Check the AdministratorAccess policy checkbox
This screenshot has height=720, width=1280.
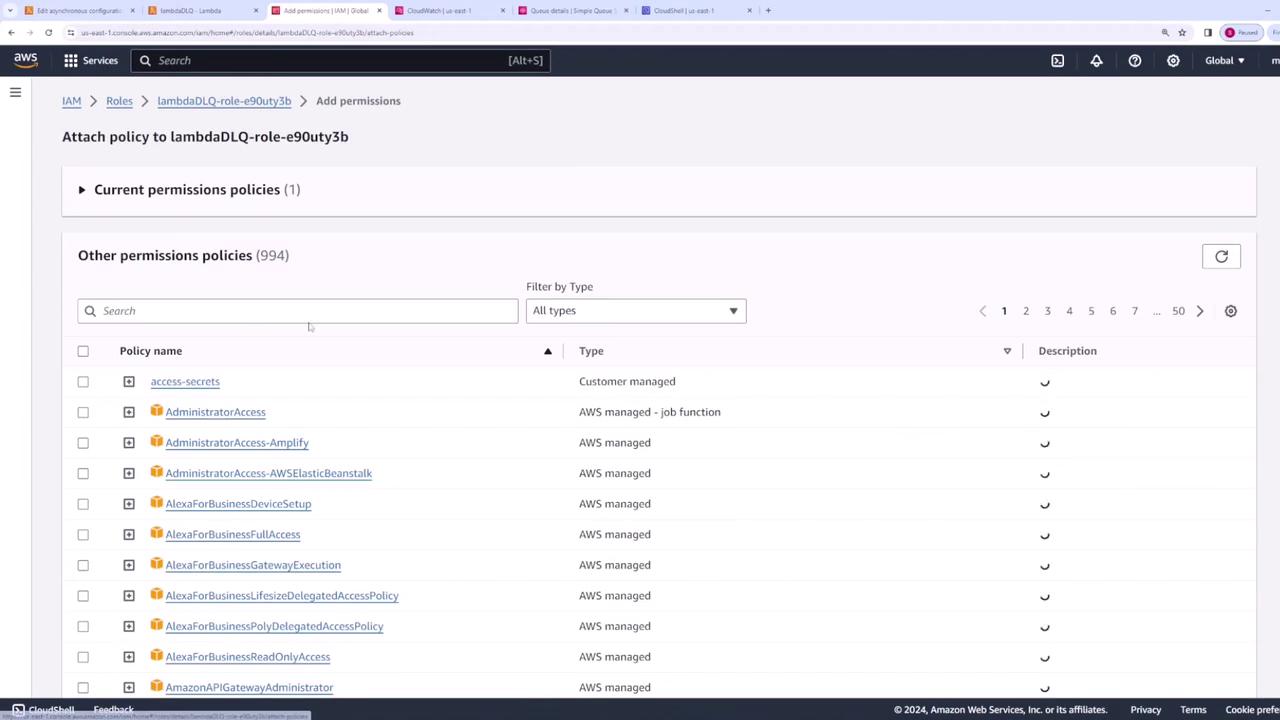click(x=83, y=412)
